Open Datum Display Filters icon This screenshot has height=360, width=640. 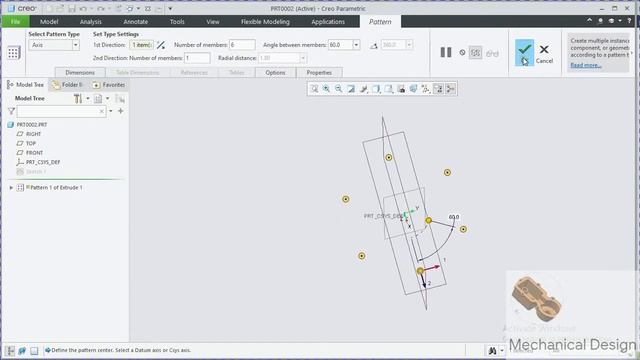point(426,89)
